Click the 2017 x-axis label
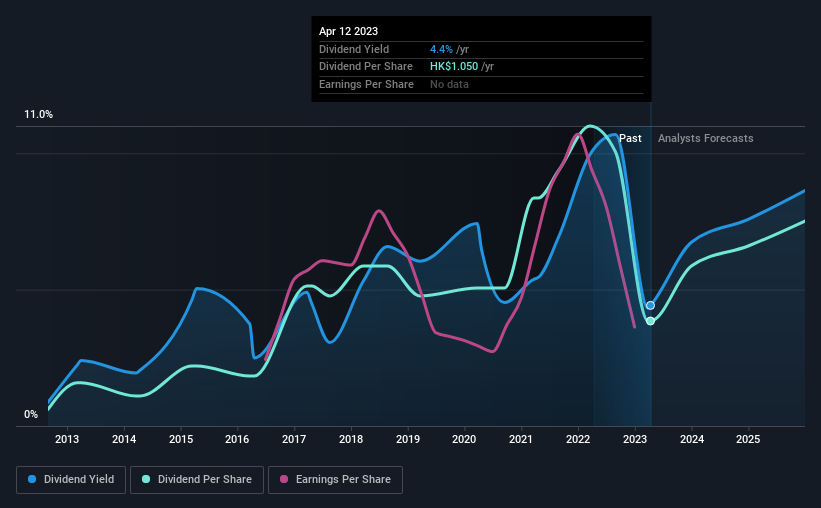821x508 pixels. pos(294,439)
